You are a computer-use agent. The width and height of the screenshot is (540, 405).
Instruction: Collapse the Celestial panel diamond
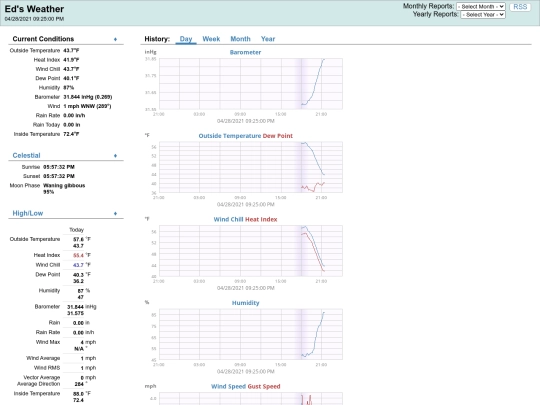(115, 156)
